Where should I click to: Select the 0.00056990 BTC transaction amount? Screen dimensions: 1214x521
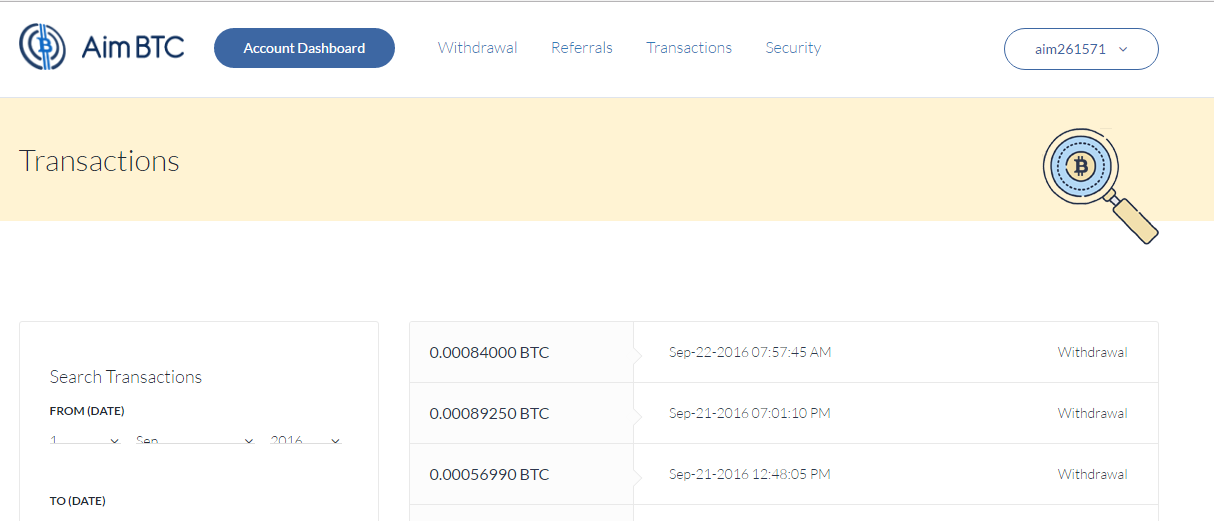[489, 474]
